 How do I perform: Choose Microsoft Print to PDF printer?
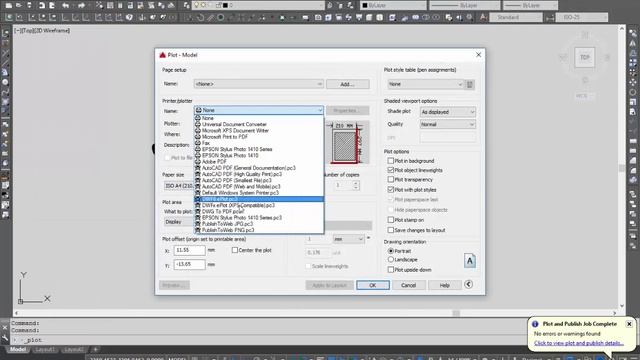pos(224,137)
